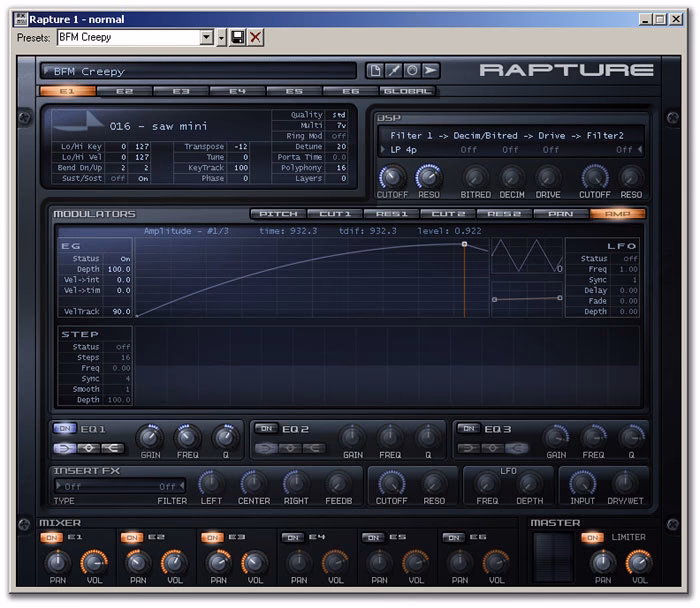Select the PAN modulator tab
The image size is (700, 608).
point(561,214)
